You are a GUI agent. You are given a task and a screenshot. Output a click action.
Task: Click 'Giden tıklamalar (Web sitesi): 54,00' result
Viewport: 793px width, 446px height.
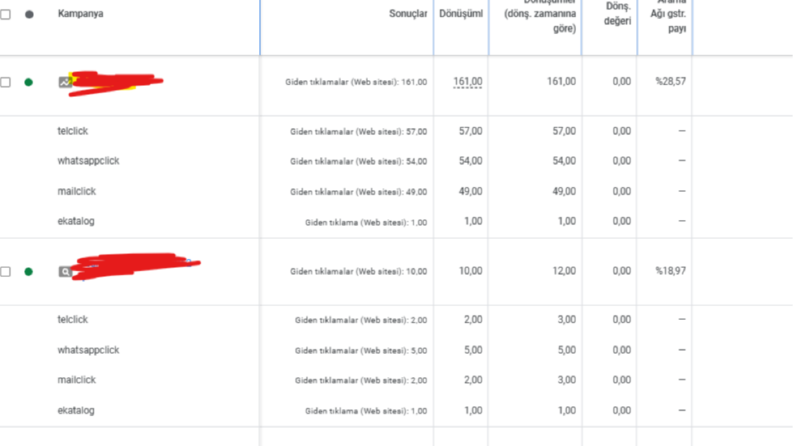tap(359, 161)
